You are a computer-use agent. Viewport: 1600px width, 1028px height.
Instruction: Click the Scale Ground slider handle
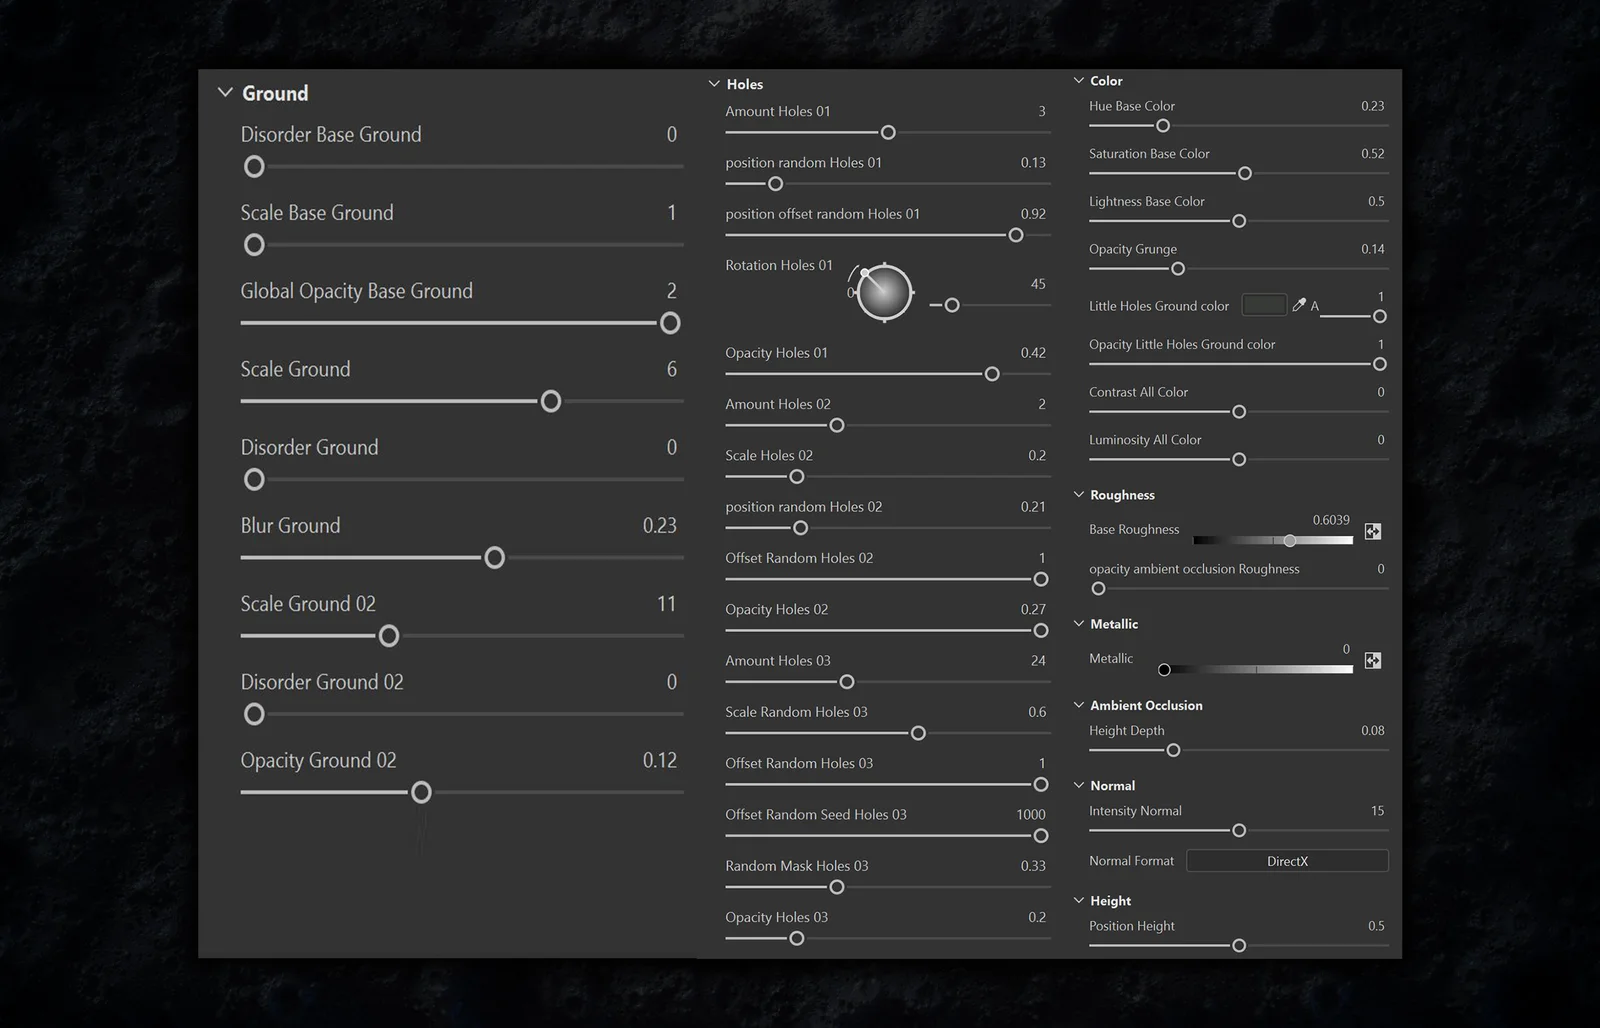[551, 402]
